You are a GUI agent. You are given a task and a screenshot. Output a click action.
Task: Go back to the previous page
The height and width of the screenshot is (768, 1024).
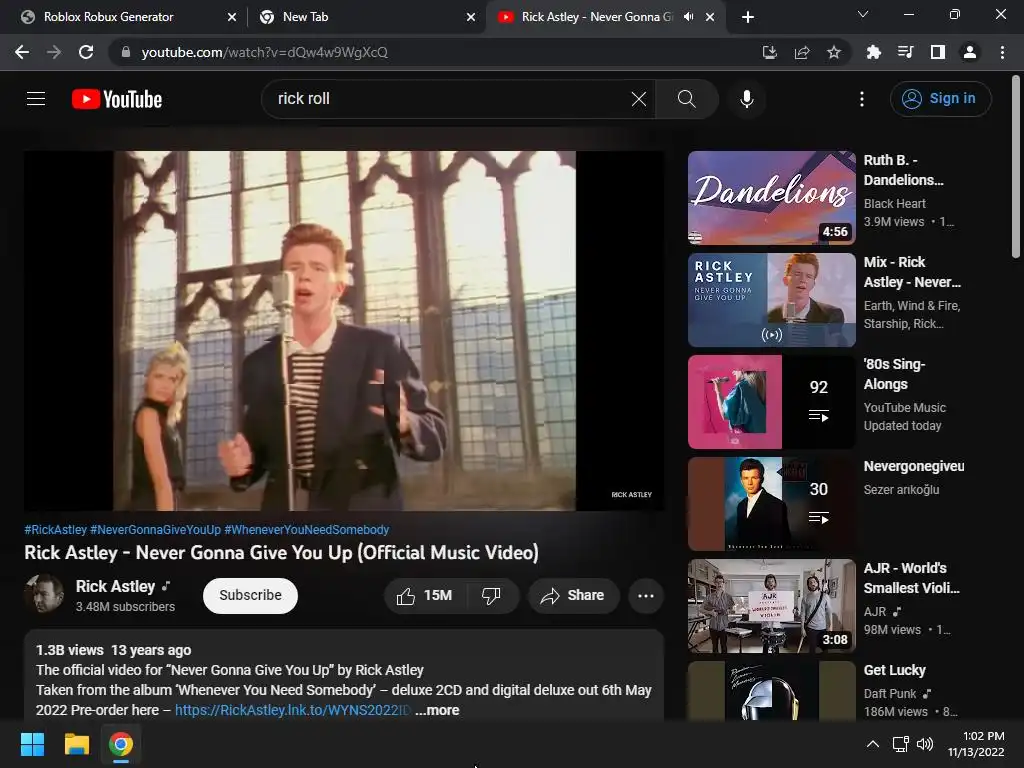(x=22, y=52)
